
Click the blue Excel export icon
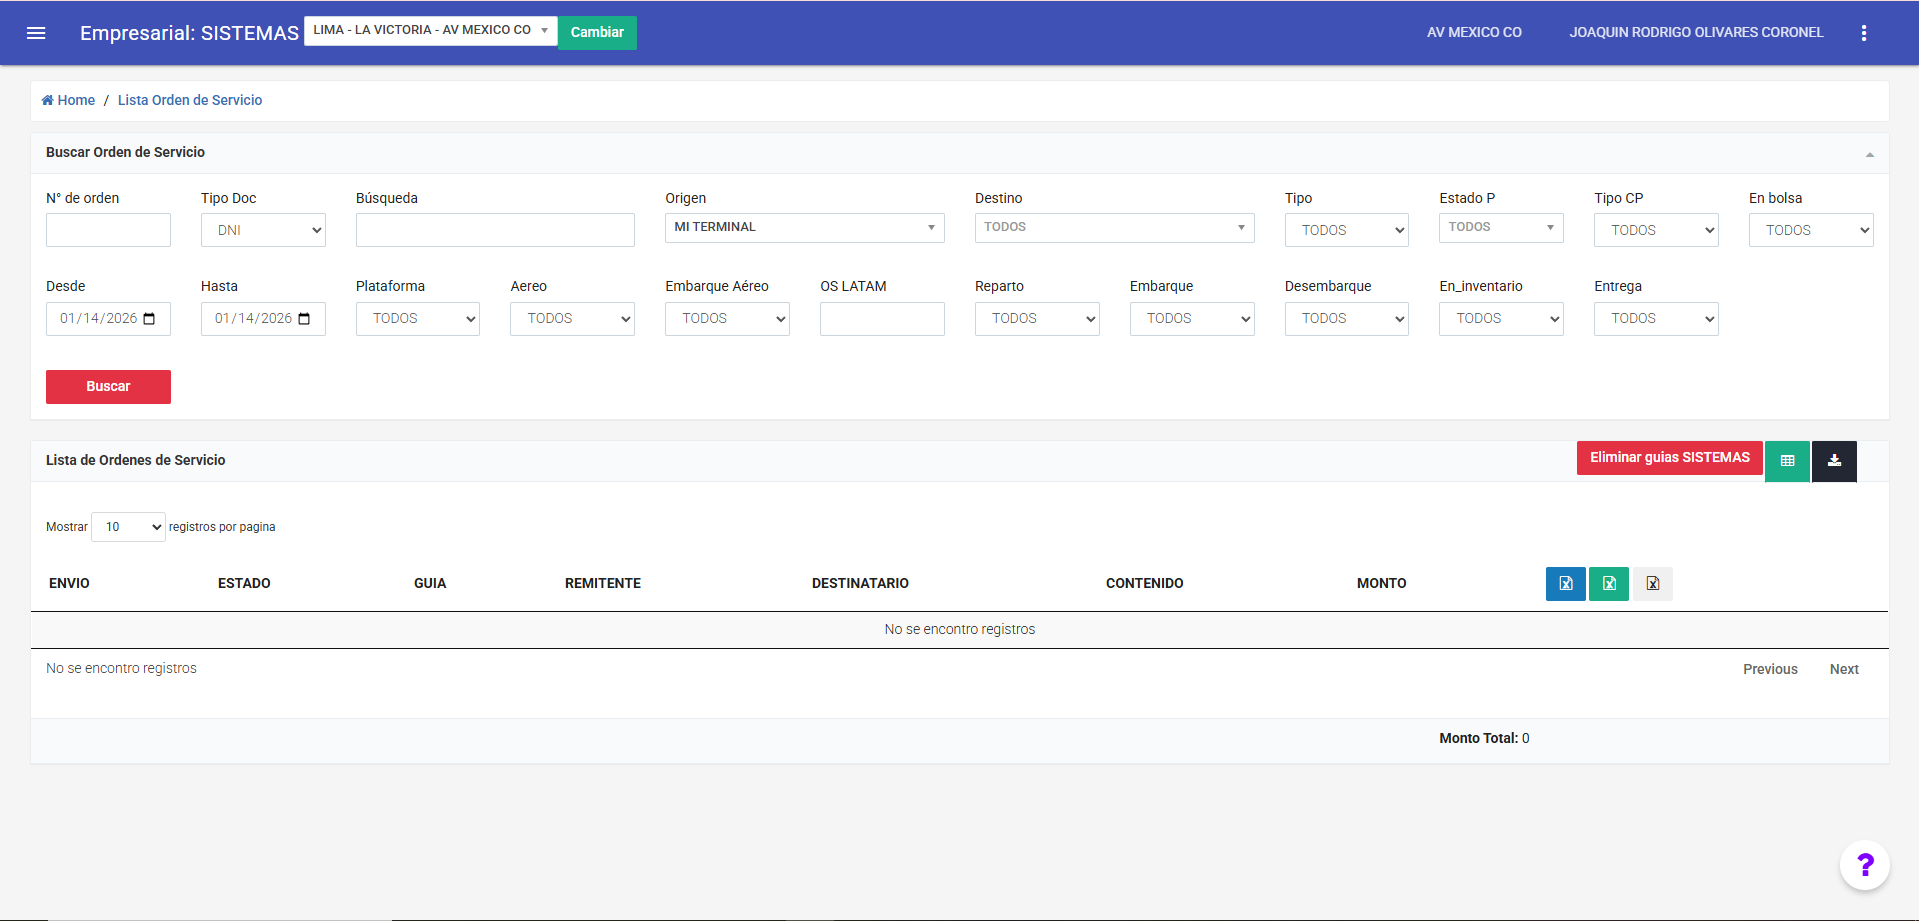[1565, 584]
